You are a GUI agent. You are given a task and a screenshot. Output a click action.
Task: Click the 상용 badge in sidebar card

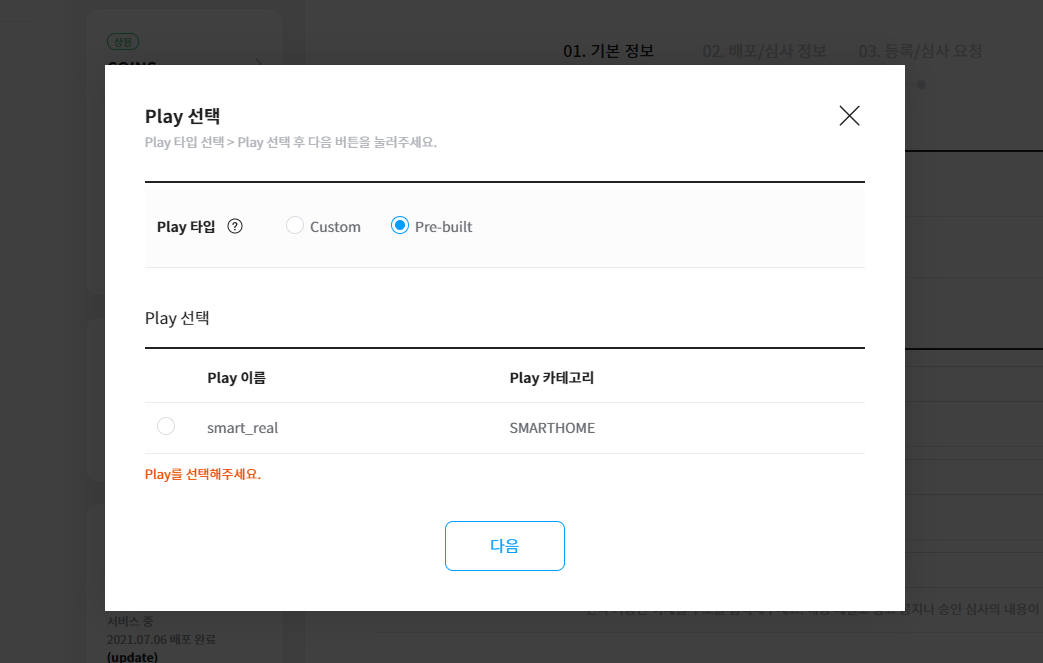[x=122, y=42]
